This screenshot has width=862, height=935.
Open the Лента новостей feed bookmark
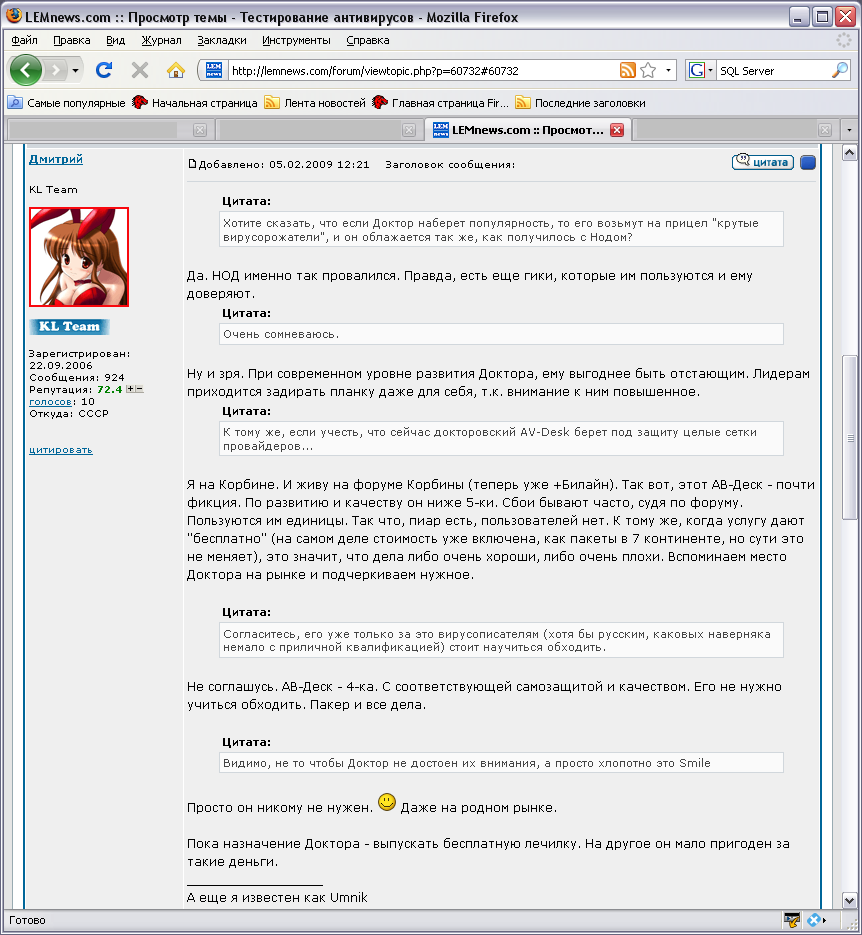pyautogui.click(x=315, y=103)
